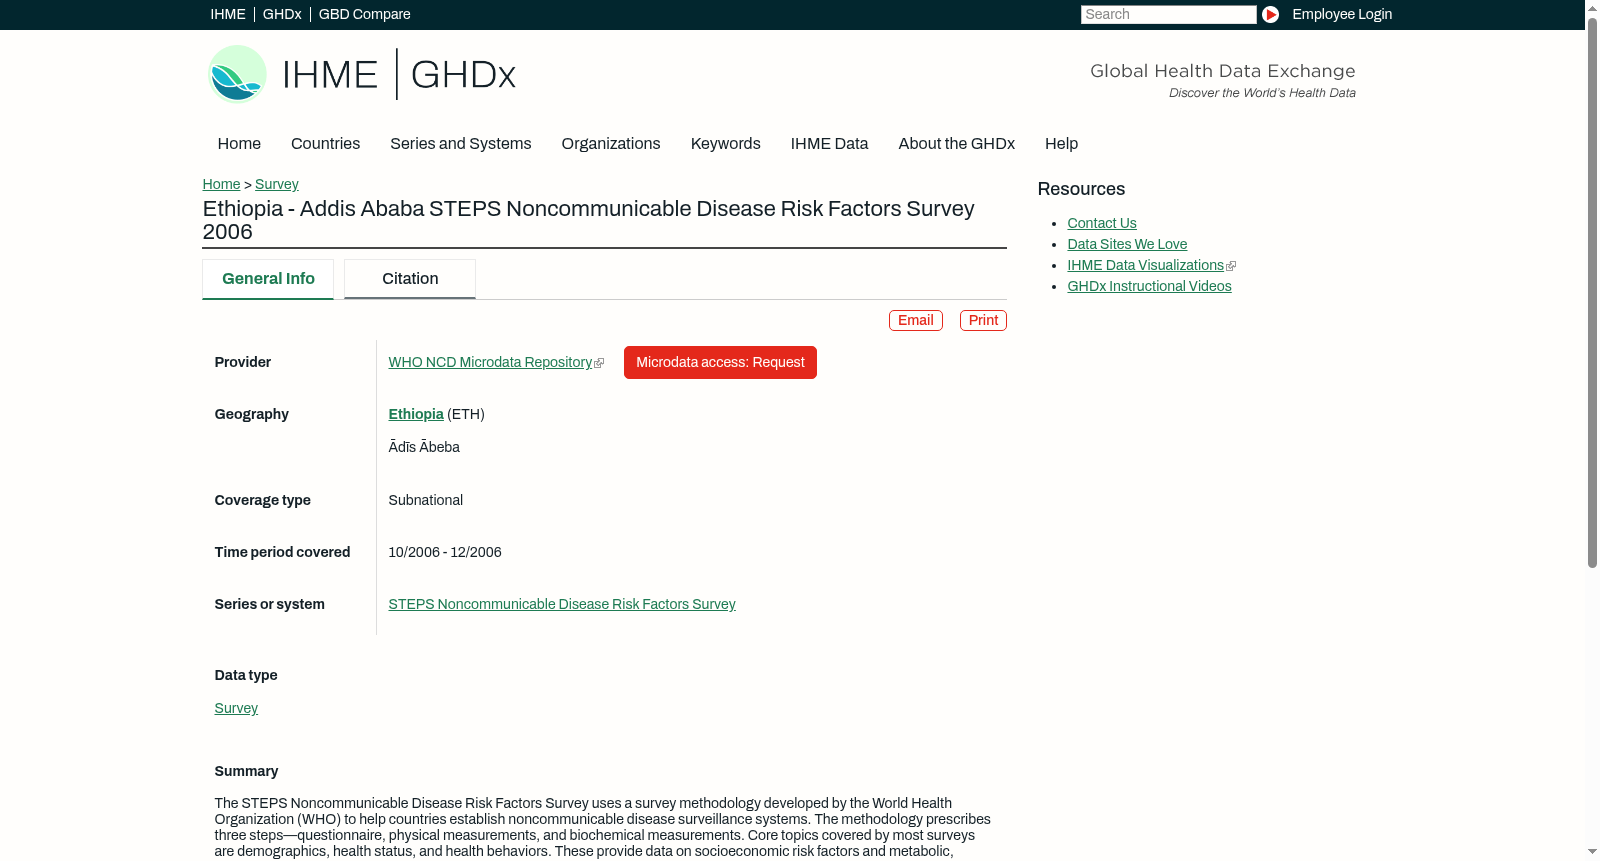Viewport: 1600px width, 861px height.
Task: Click the external link icon after IHME Data Visualizations
Action: pos(1231,266)
